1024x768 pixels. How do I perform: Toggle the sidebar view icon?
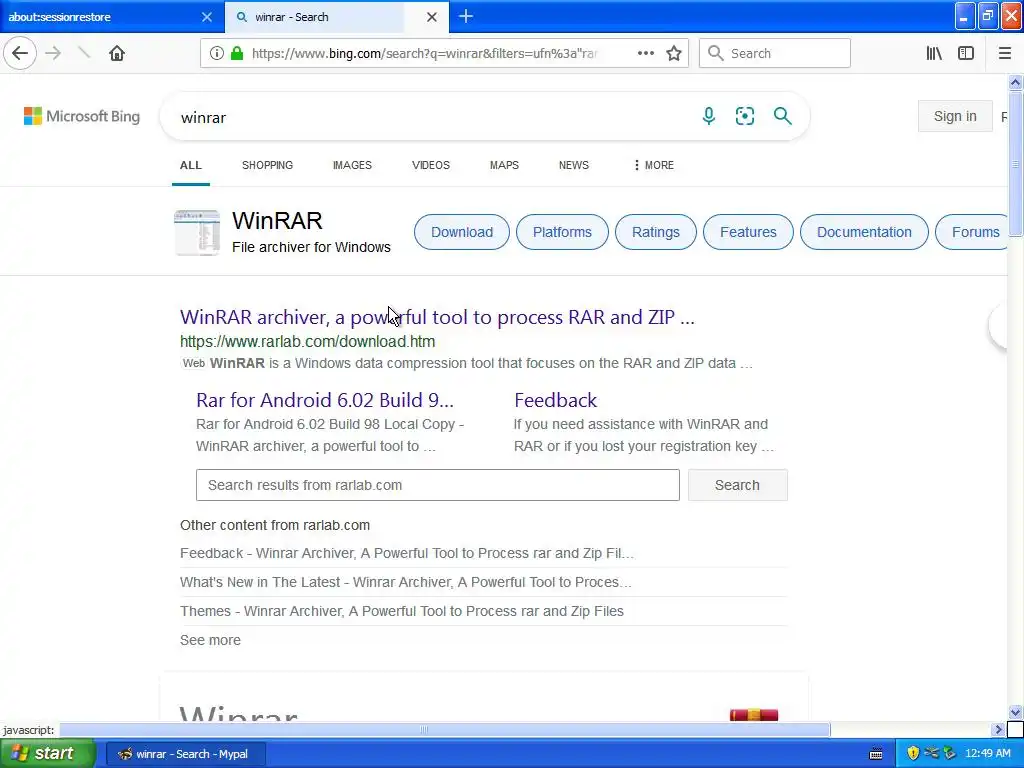(x=966, y=54)
